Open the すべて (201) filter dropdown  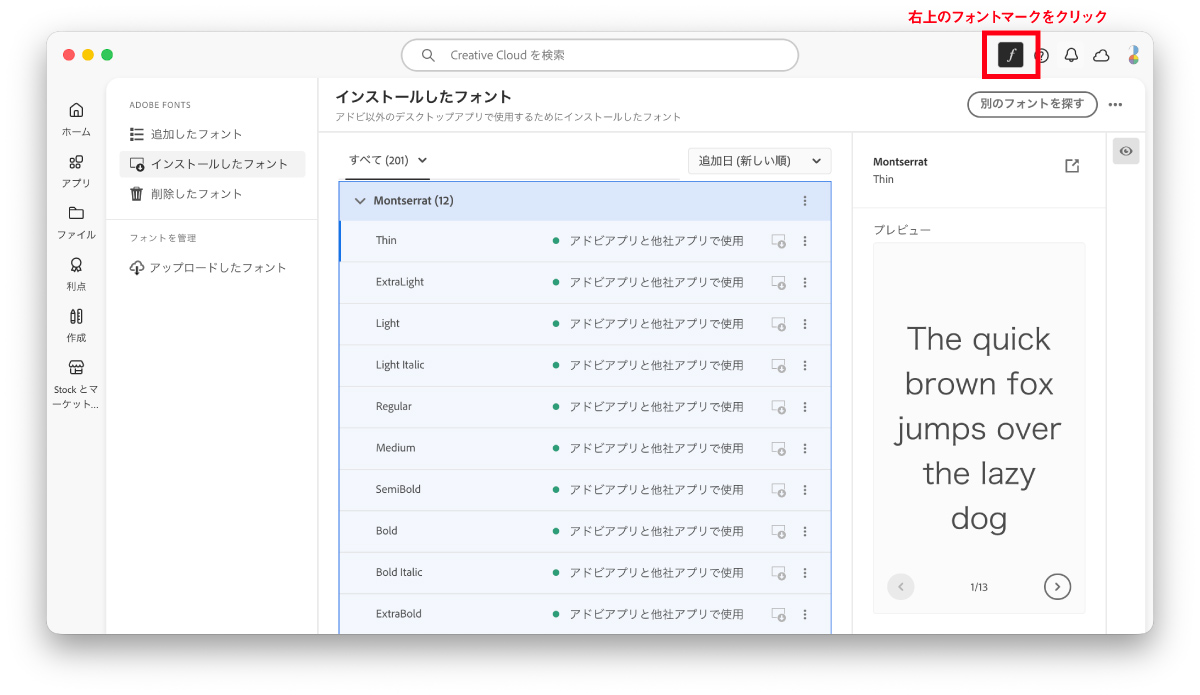click(389, 160)
